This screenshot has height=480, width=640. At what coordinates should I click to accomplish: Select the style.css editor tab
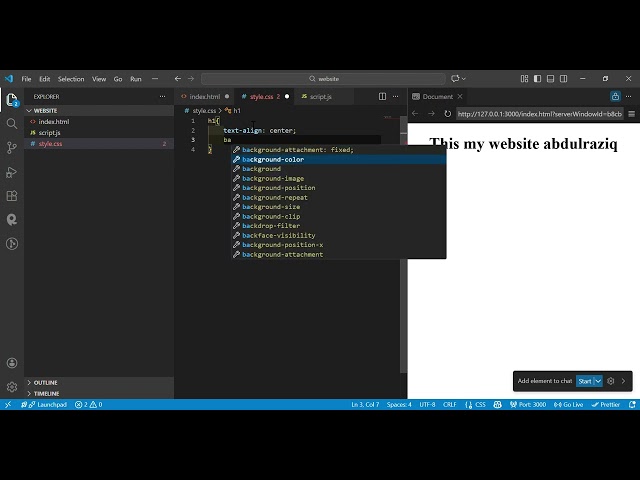pos(262,97)
